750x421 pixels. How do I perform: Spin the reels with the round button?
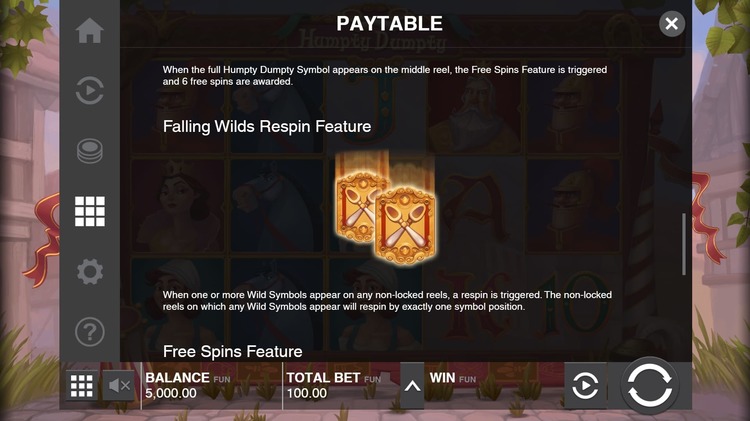pos(649,386)
